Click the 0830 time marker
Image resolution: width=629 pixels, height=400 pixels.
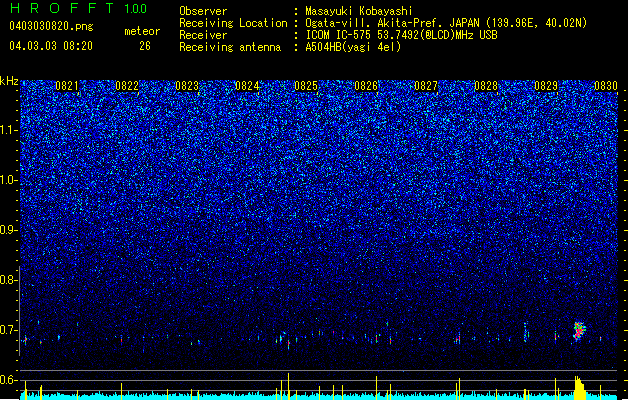pyautogui.click(x=606, y=86)
